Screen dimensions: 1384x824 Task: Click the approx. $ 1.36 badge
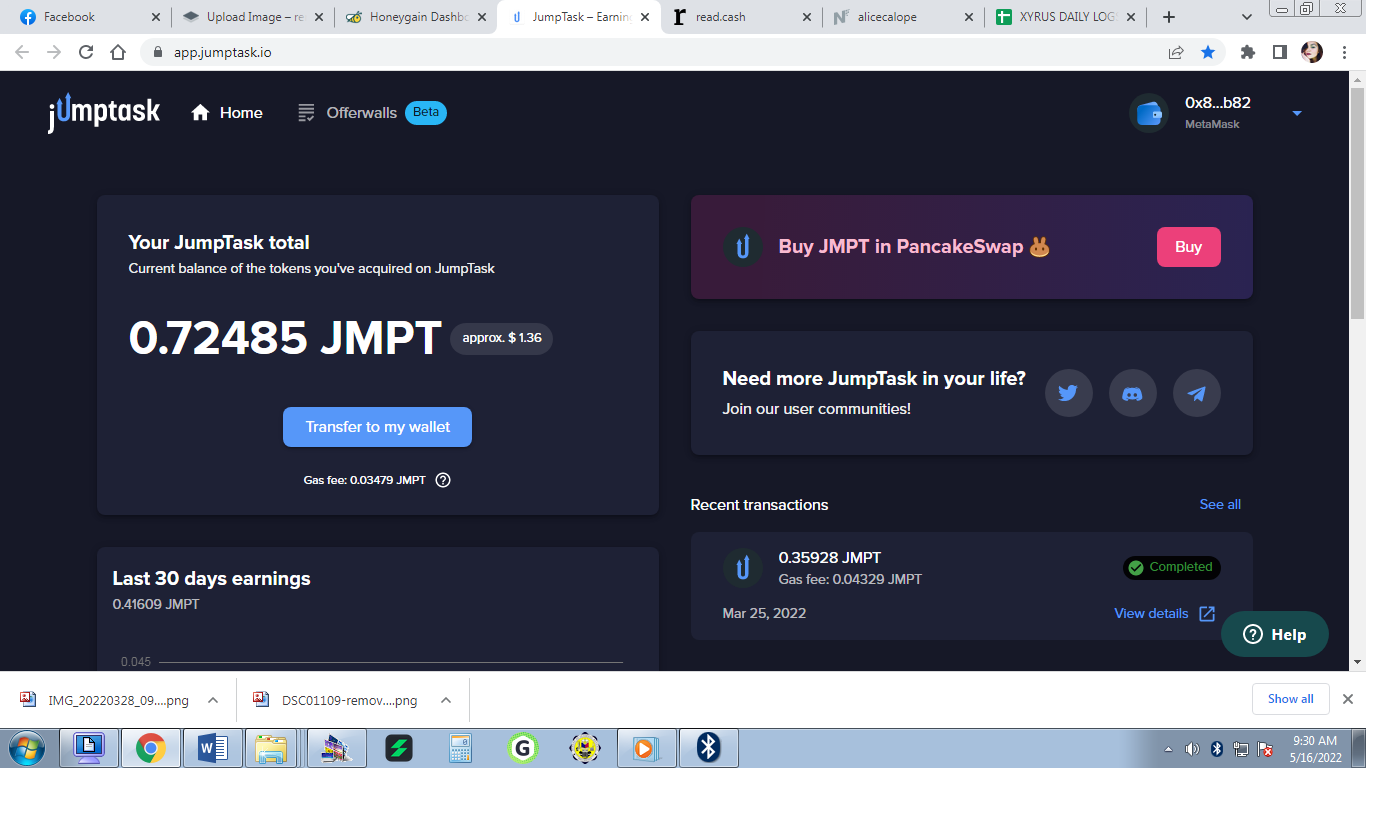[501, 338]
